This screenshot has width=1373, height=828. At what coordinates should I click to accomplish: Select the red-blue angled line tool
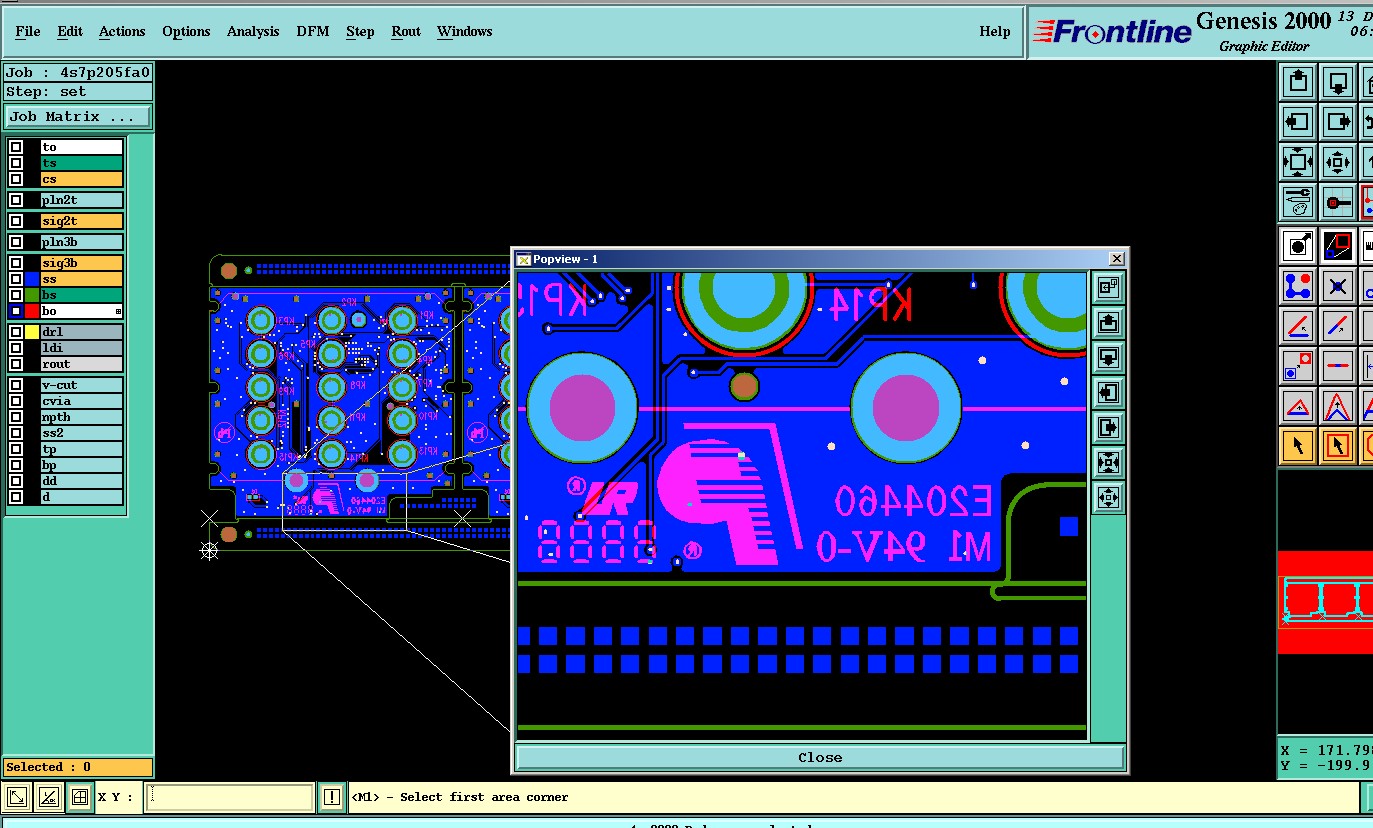(x=1298, y=326)
